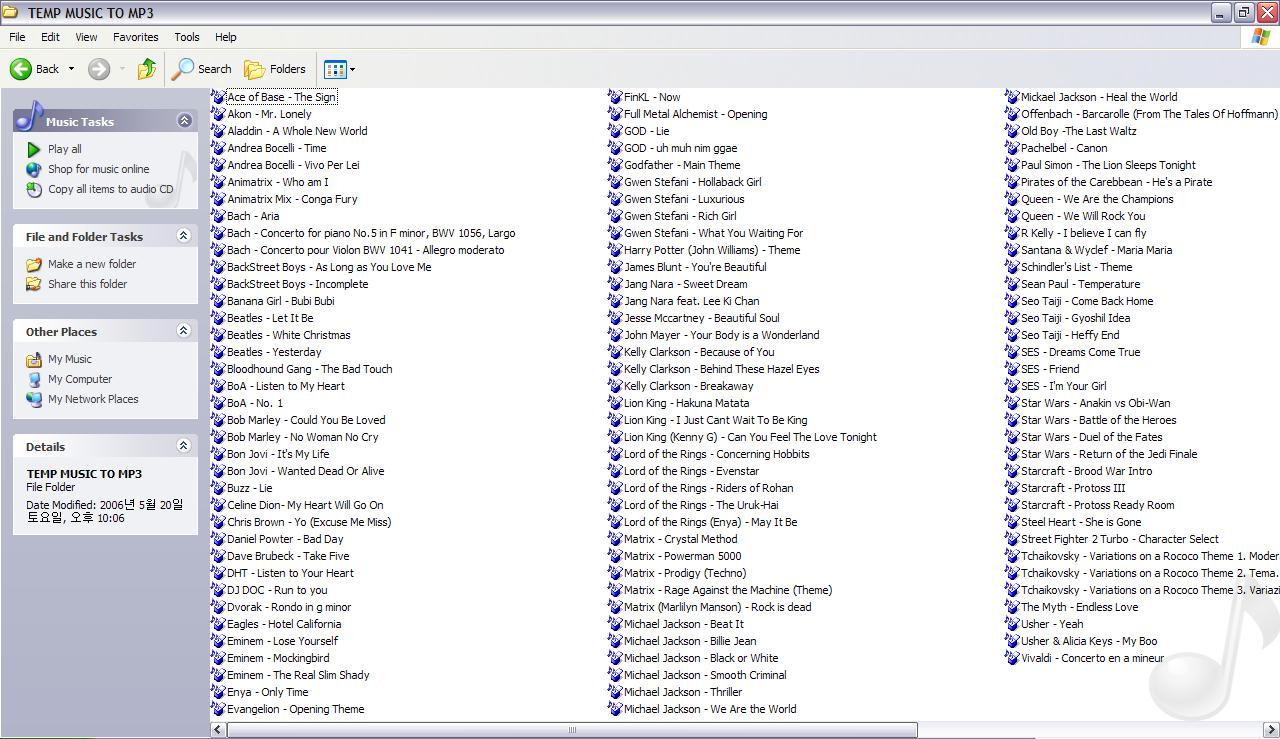1280x739 pixels.
Task: Select the Lion King - Hakuna Matata file icon
Action: click(x=615, y=403)
